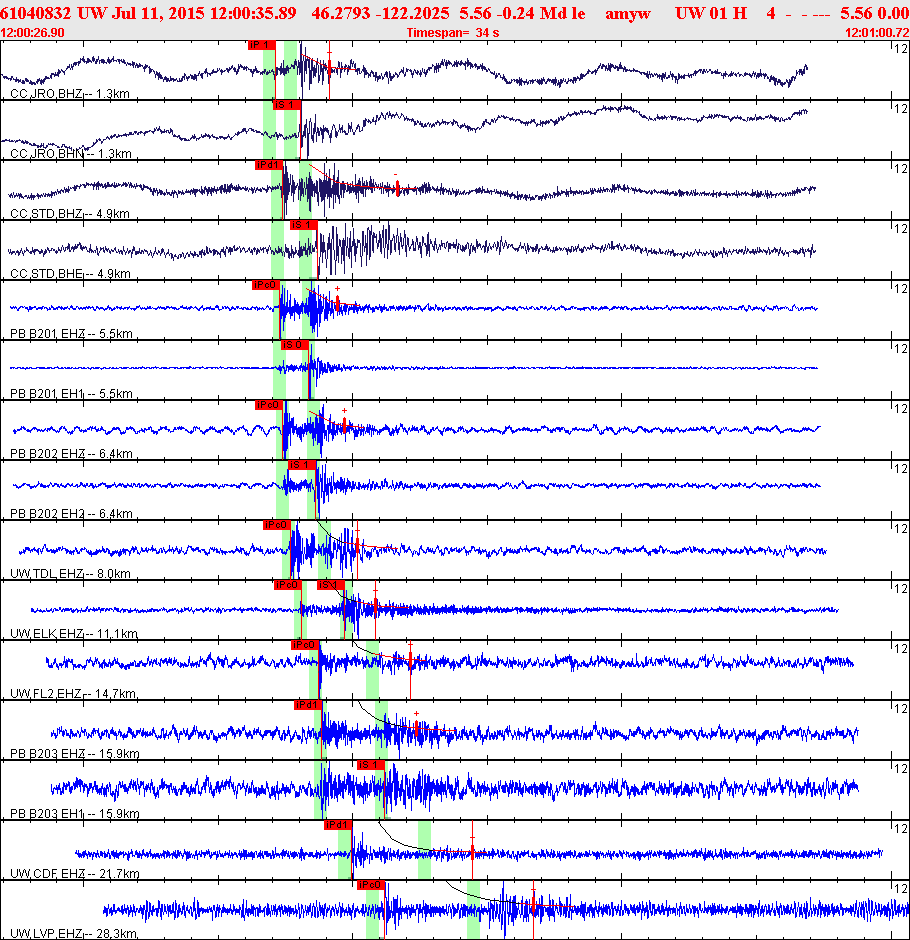Select the event ID 61040832 header line
This screenshot has height=940, width=910.
pos(454,13)
